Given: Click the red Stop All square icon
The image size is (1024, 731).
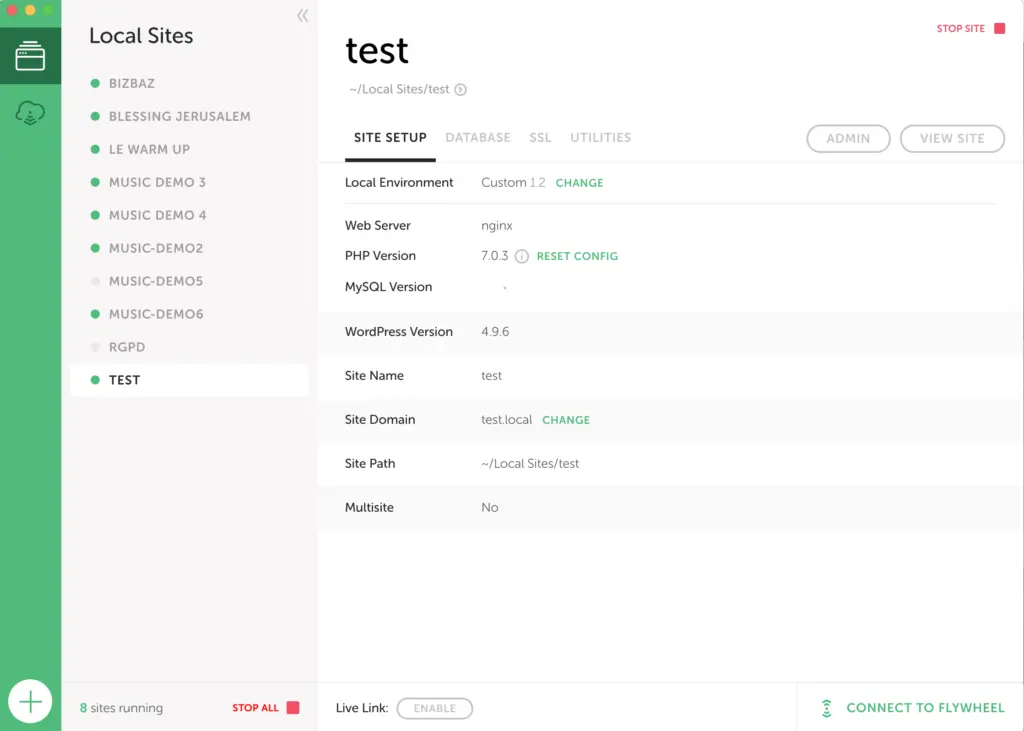Looking at the screenshot, I should pos(293,707).
